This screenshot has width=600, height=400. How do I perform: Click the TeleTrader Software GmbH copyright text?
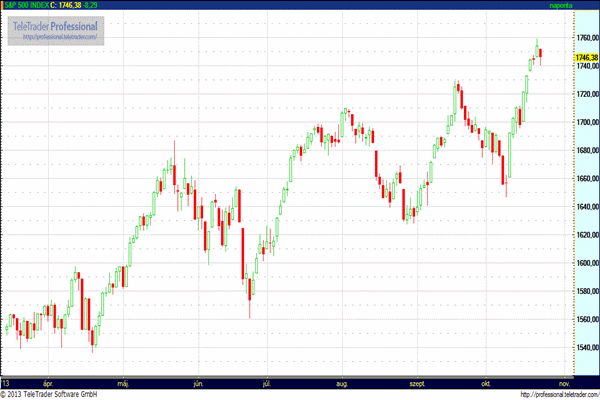(x=57, y=394)
